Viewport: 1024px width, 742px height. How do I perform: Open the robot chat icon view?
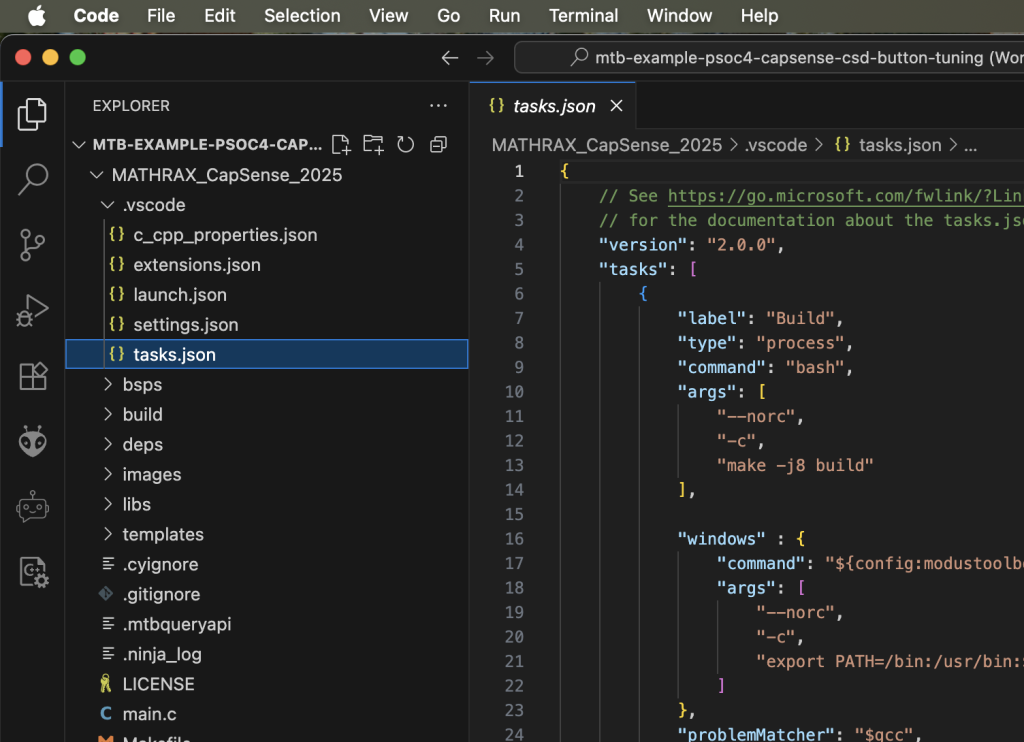tap(32, 507)
